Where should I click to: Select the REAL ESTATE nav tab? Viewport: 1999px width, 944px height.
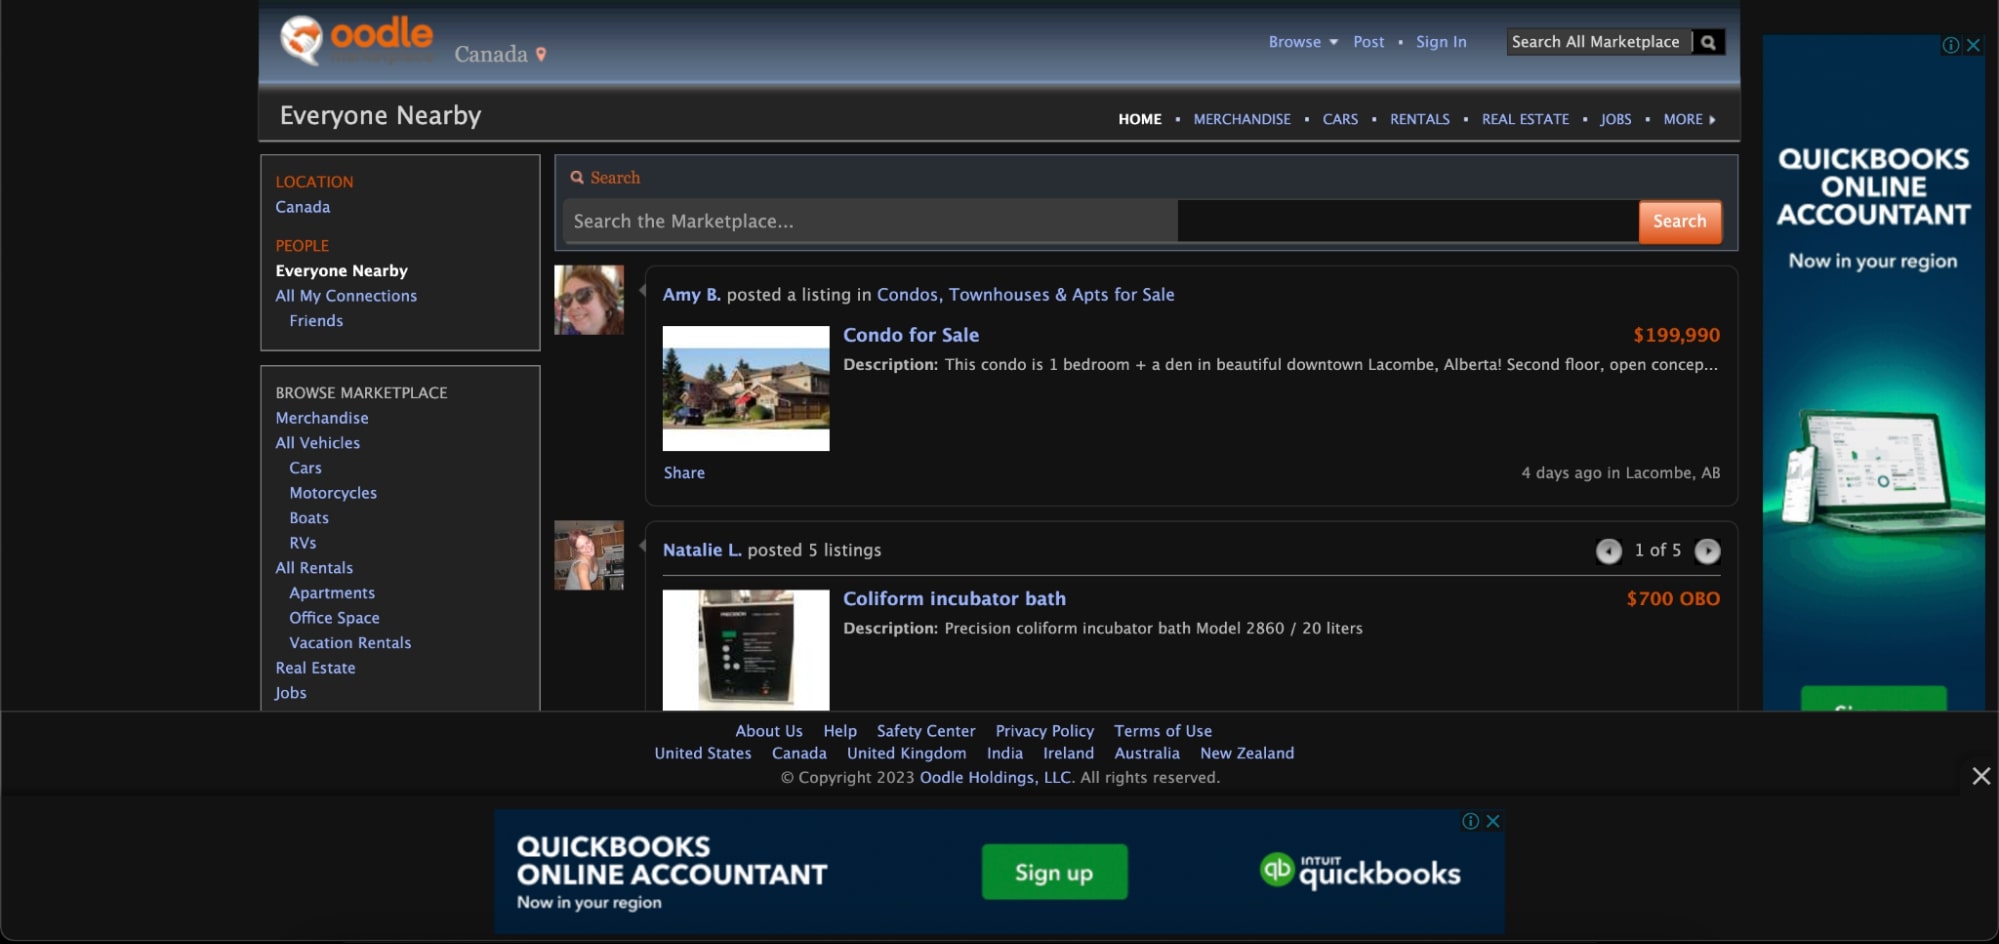coord(1525,119)
